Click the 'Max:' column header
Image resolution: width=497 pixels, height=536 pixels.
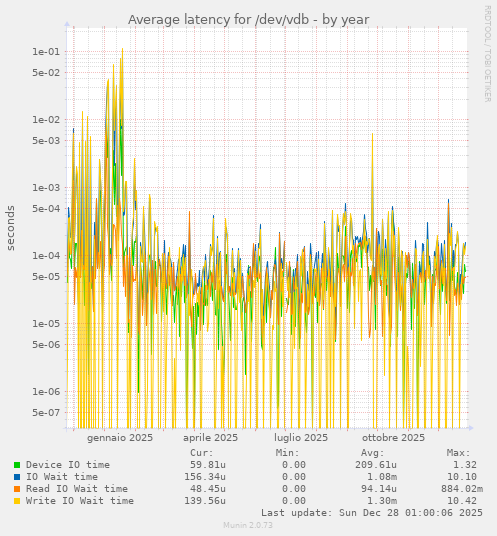(x=458, y=453)
